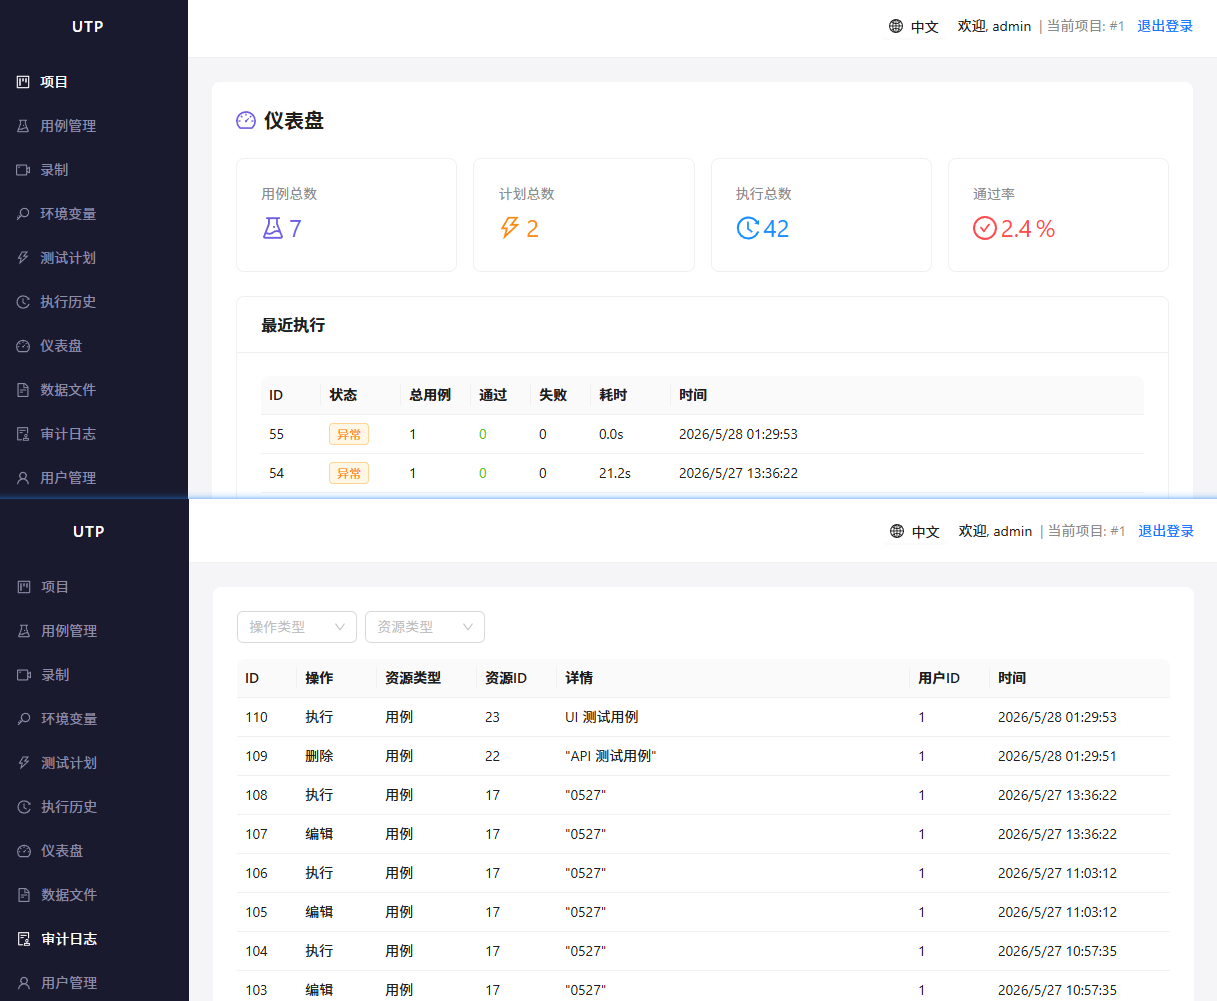Click detail text "API 测试用例"

click(611, 756)
